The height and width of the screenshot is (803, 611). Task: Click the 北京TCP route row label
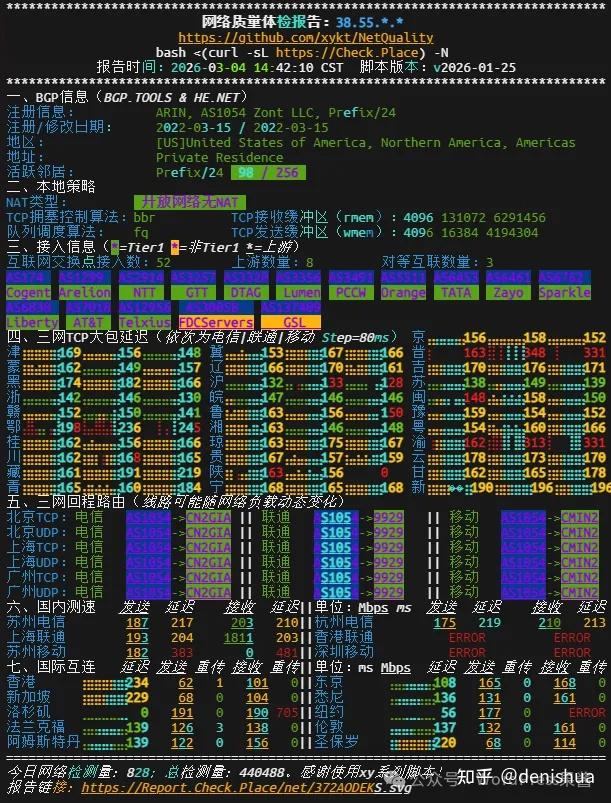[36, 517]
